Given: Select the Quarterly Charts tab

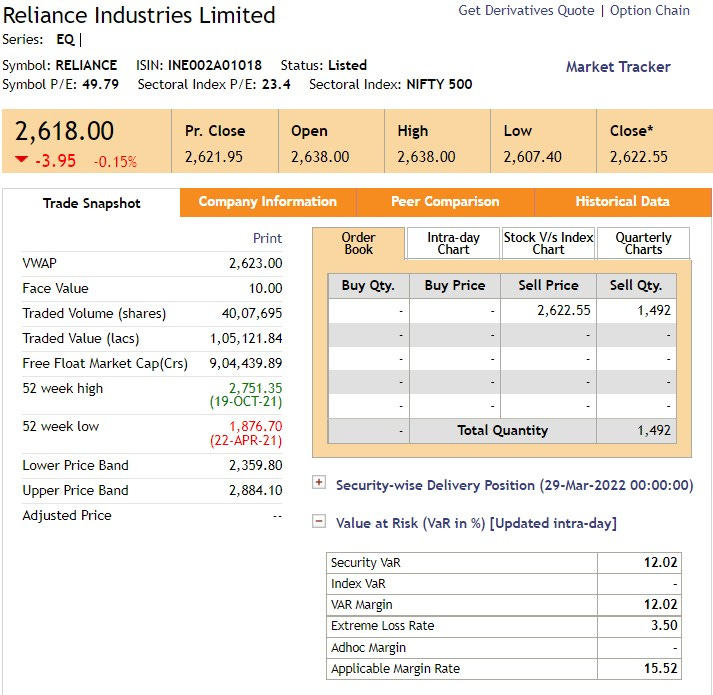Looking at the screenshot, I should (643, 243).
